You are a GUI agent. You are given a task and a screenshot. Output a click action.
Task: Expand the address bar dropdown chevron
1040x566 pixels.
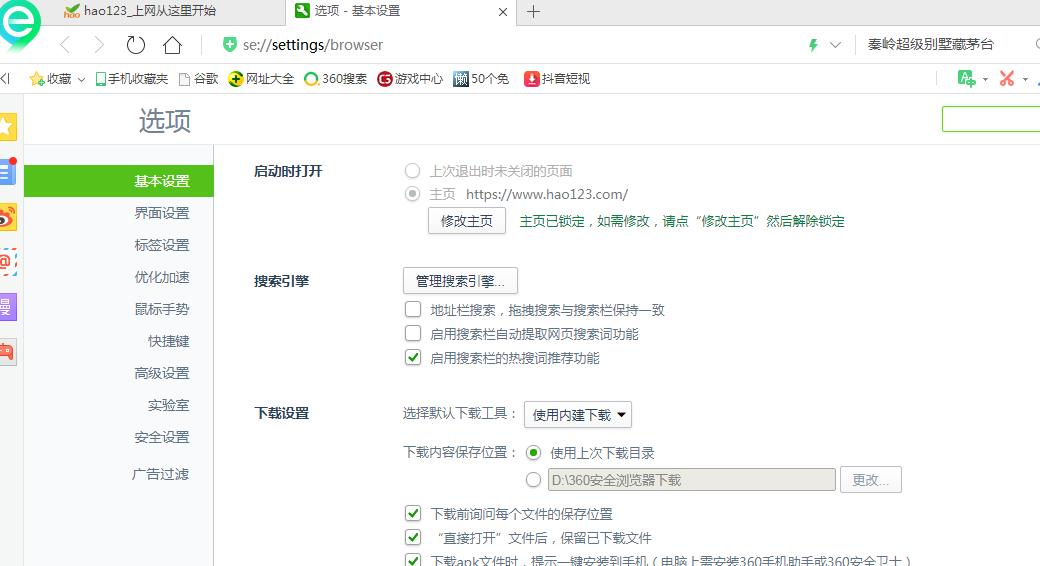tap(836, 45)
